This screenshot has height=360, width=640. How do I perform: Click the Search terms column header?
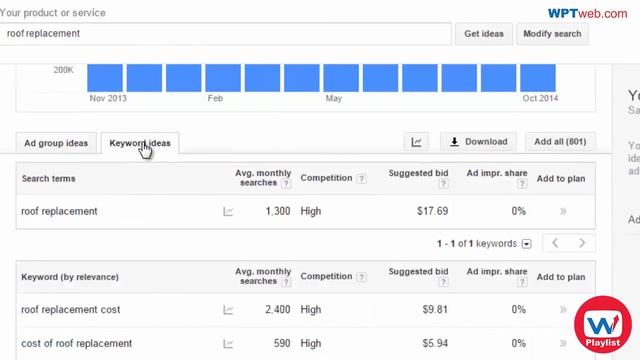tap(49, 179)
